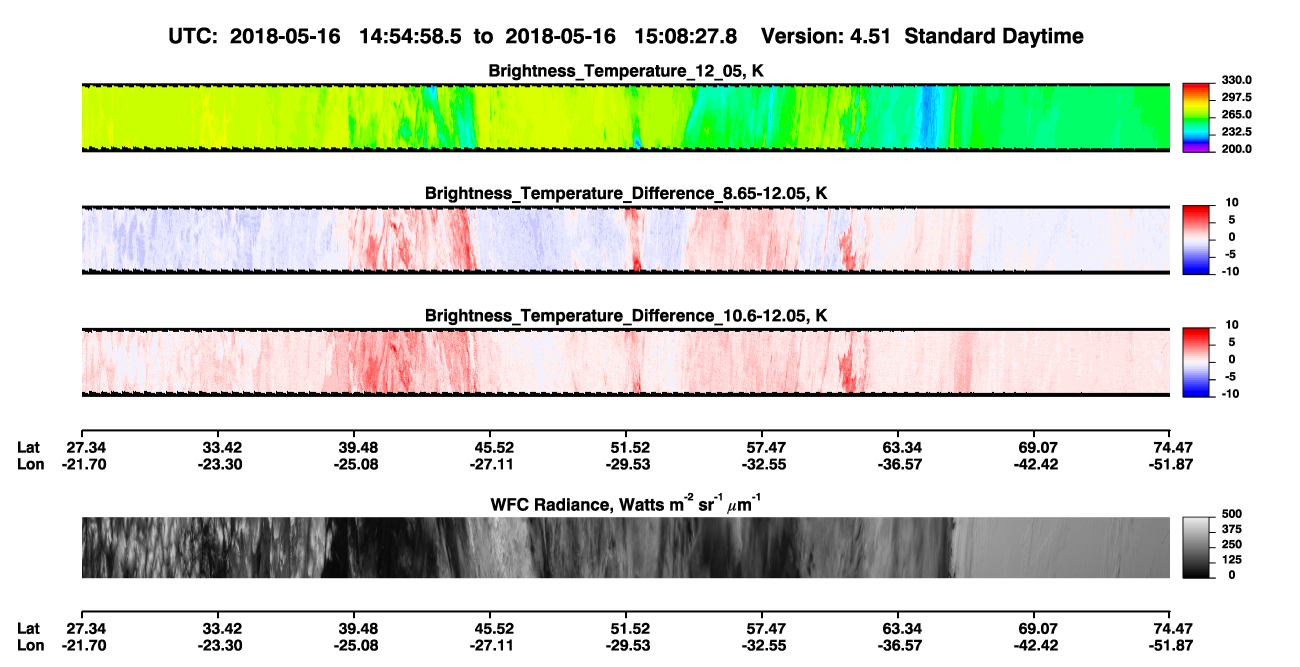
Task: Click the 10.6-12.05 temperature difference image strip
Action: click(x=626, y=363)
